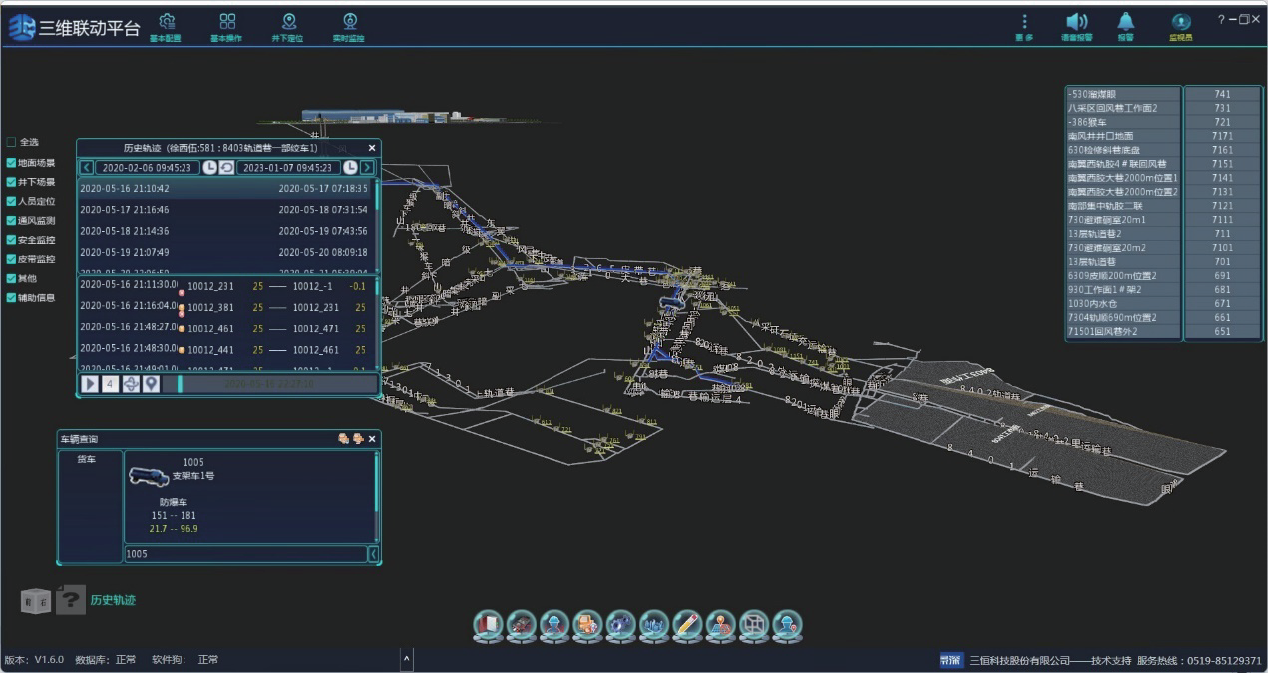1268x673 pixels.
Task: Go to next period with right arrow in 历史轨迹
Action: tap(367, 168)
